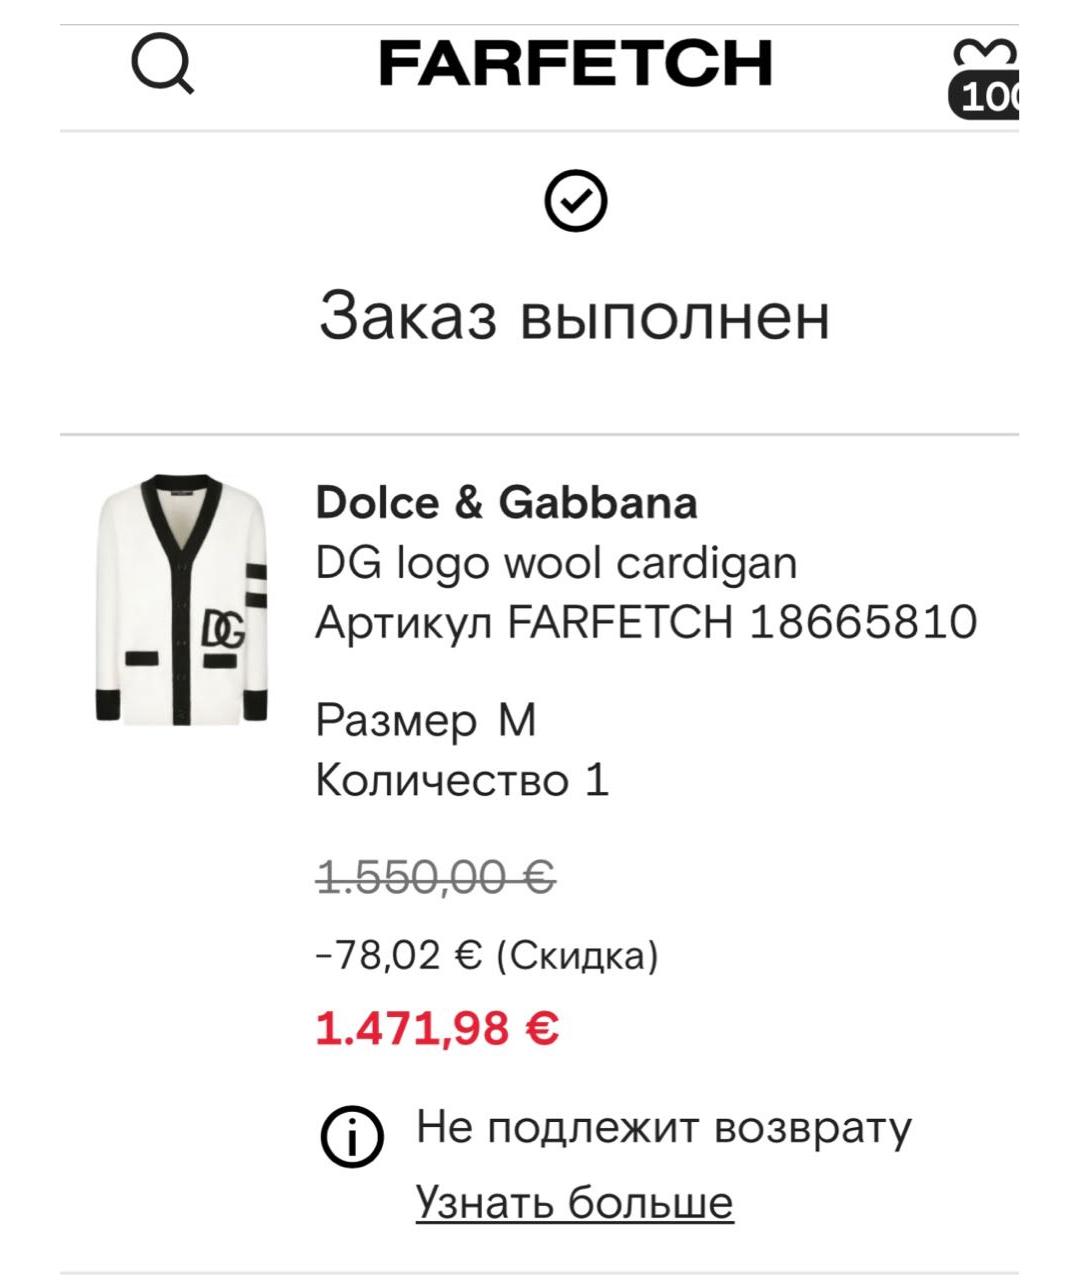Click the red final price 1.471,98 €

[437, 1027]
